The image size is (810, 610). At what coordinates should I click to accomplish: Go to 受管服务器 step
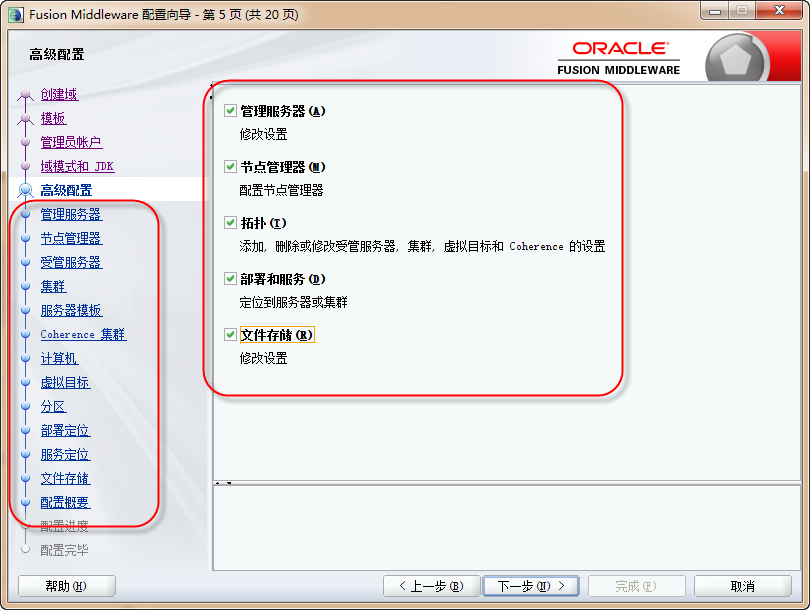[71, 262]
